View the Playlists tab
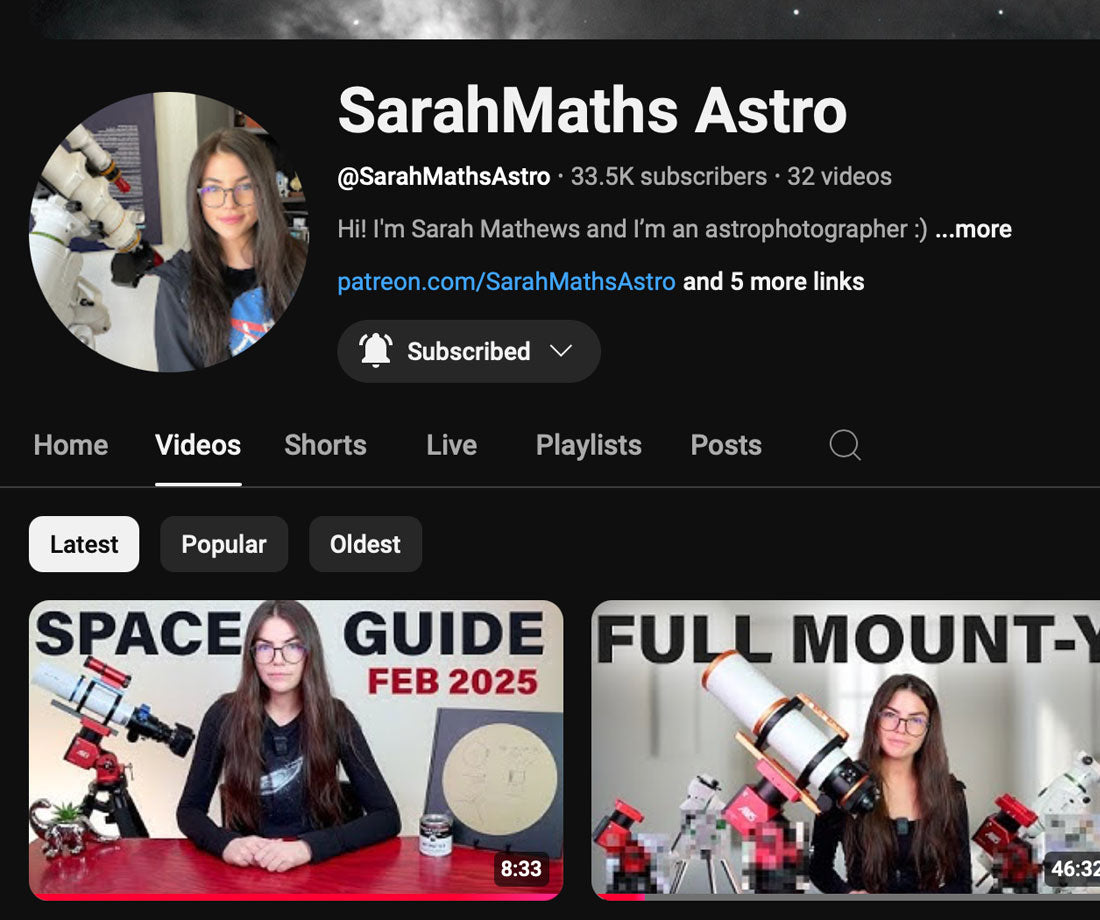Screen dimensions: 1100x920 pos(588,445)
